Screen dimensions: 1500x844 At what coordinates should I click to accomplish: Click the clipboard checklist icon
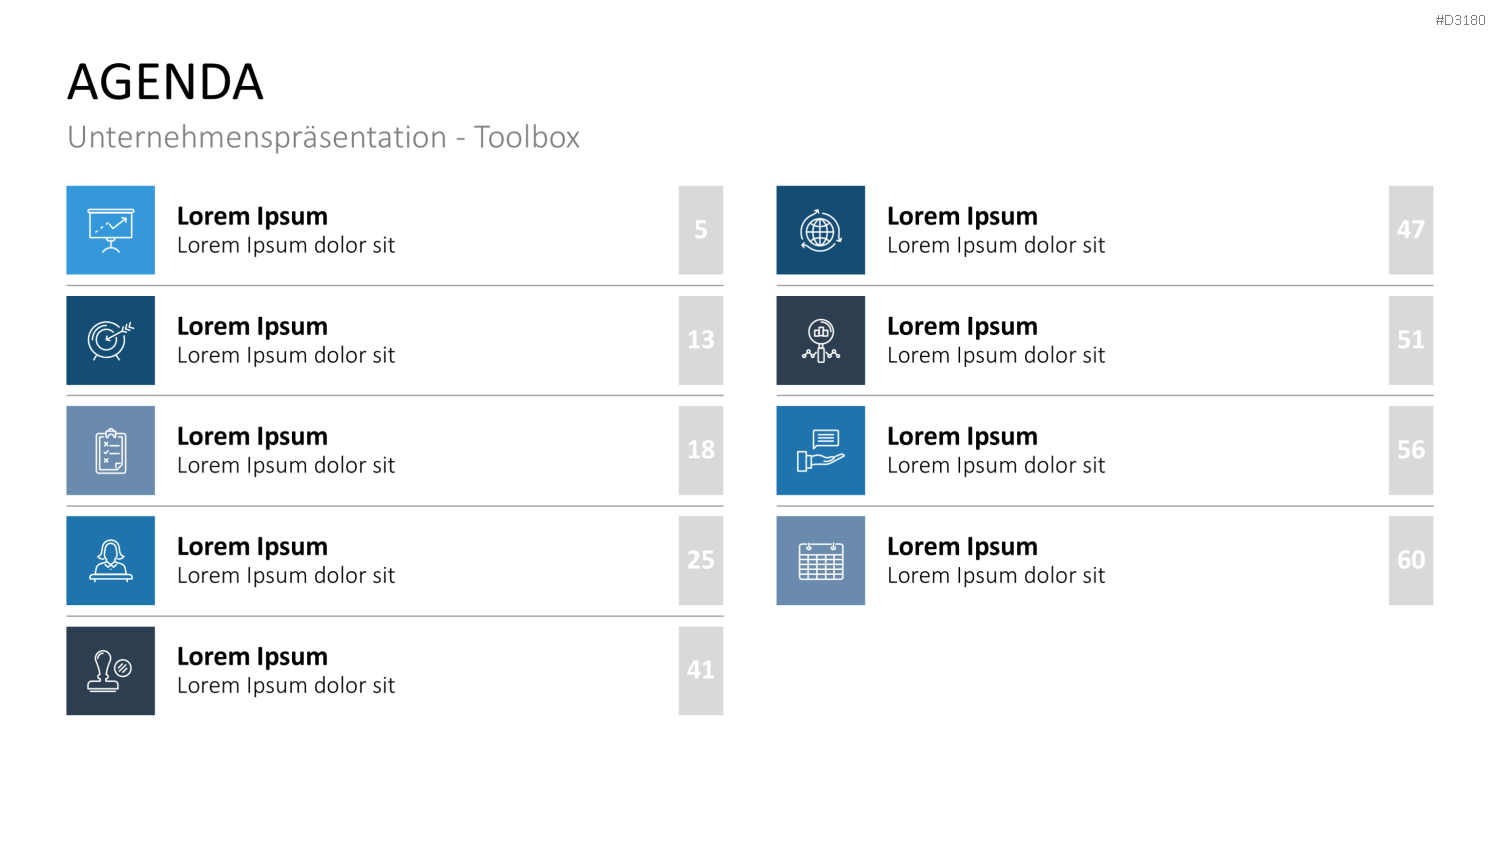click(111, 450)
